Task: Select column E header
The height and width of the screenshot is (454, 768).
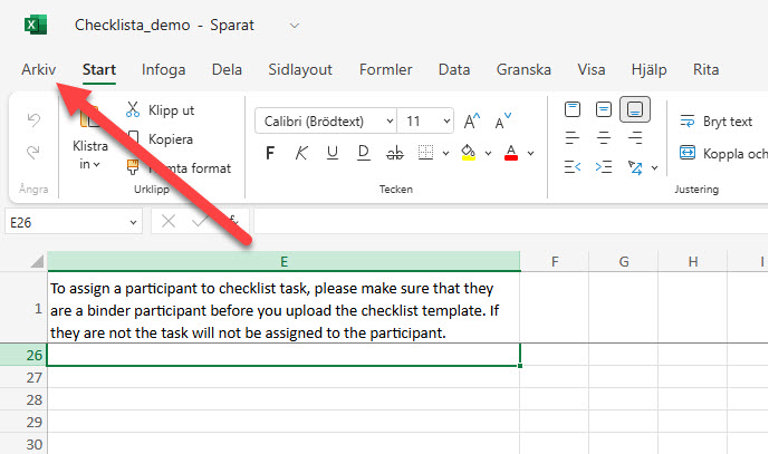Action: [284, 262]
